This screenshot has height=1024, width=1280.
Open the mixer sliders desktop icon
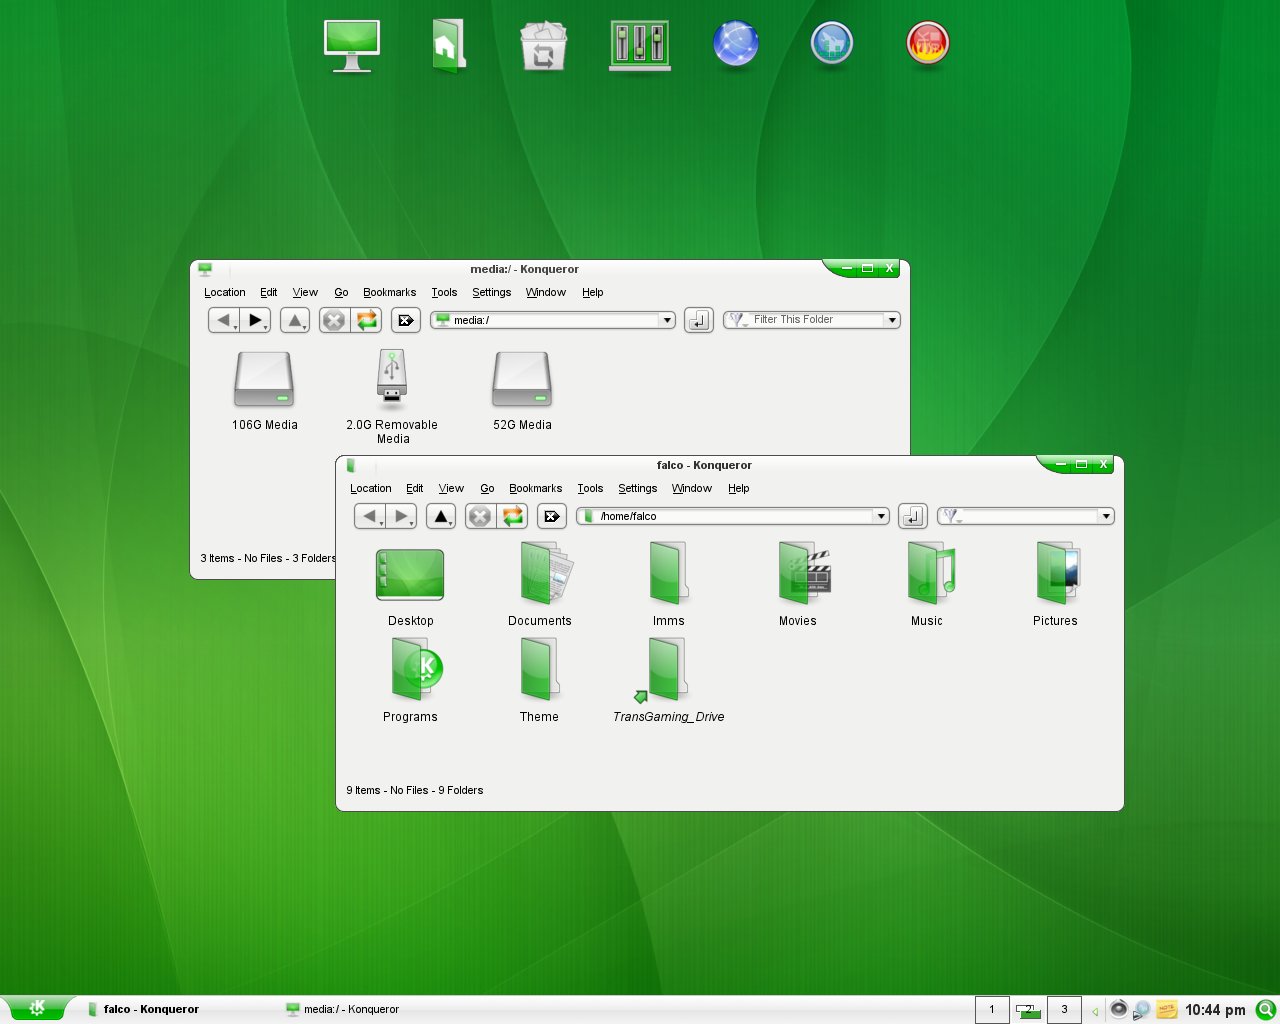(640, 45)
